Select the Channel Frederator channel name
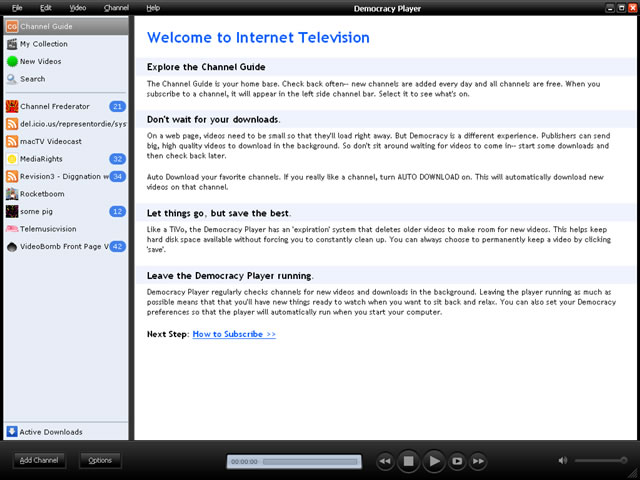640x480 pixels. [55, 107]
